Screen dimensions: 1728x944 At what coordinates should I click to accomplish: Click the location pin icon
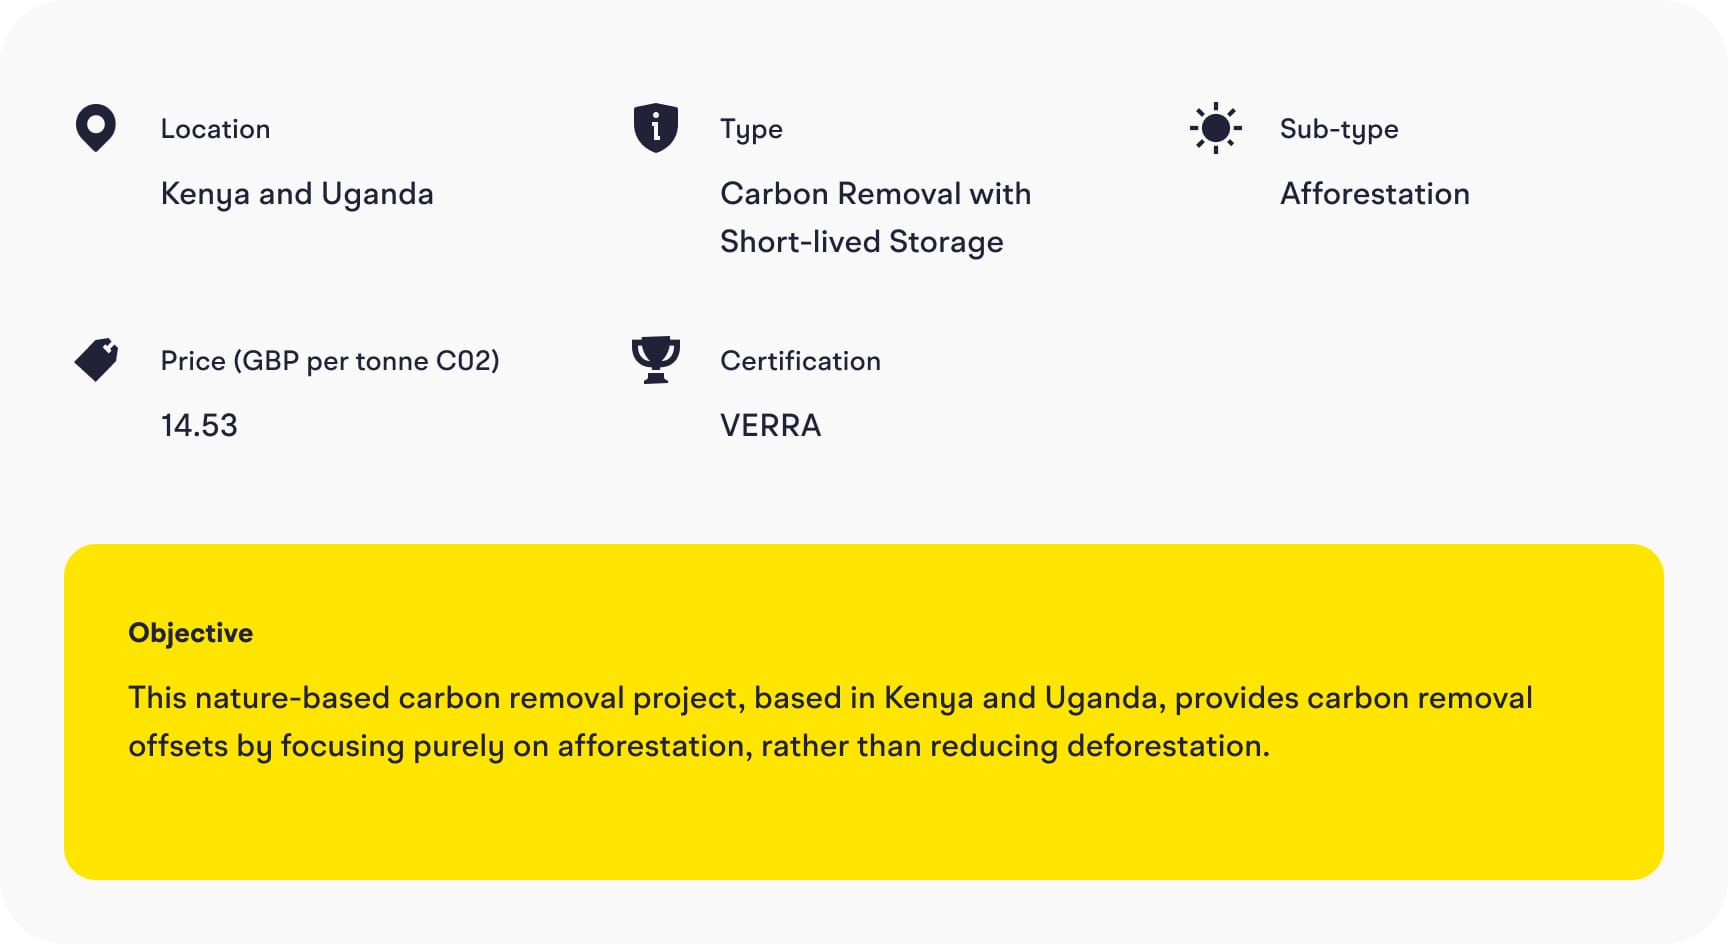click(x=96, y=128)
